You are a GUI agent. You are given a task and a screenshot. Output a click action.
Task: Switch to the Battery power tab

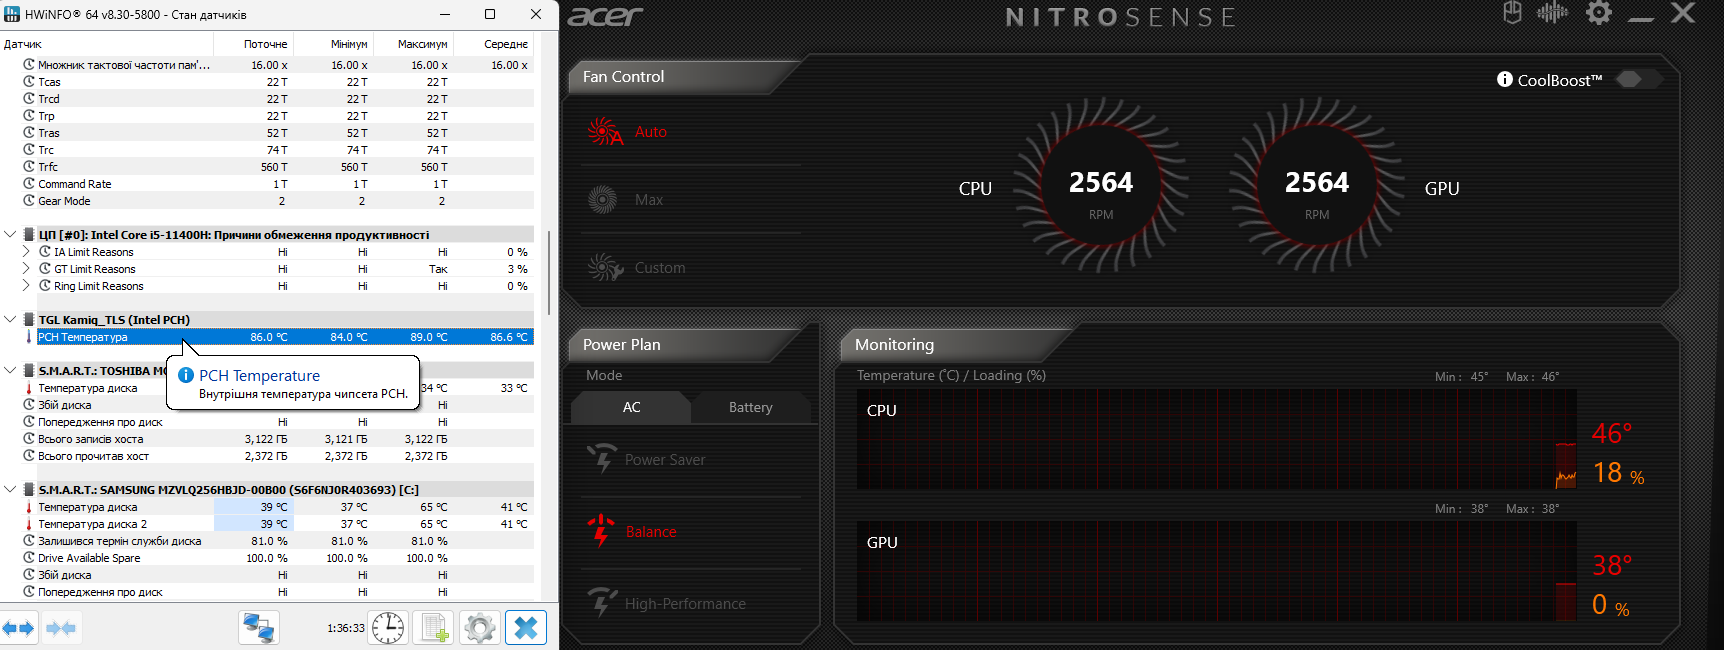(751, 407)
